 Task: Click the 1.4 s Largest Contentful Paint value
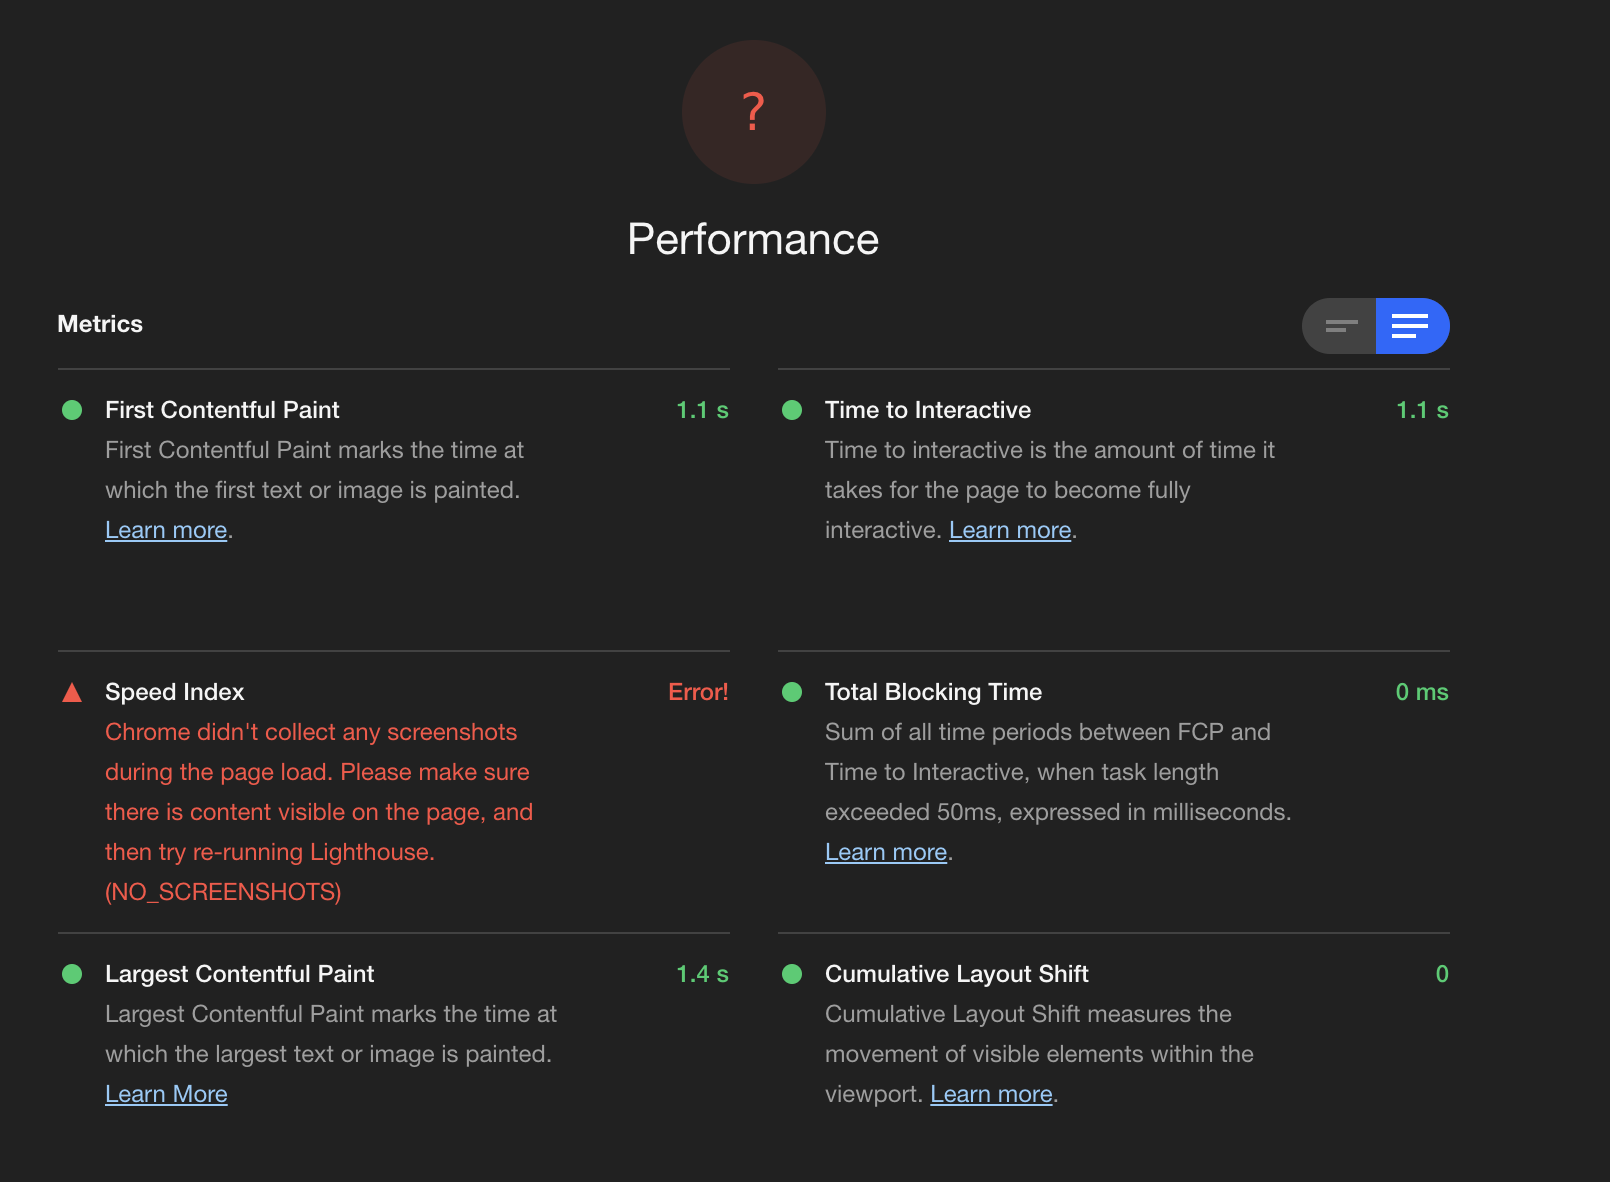pos(702,974)
